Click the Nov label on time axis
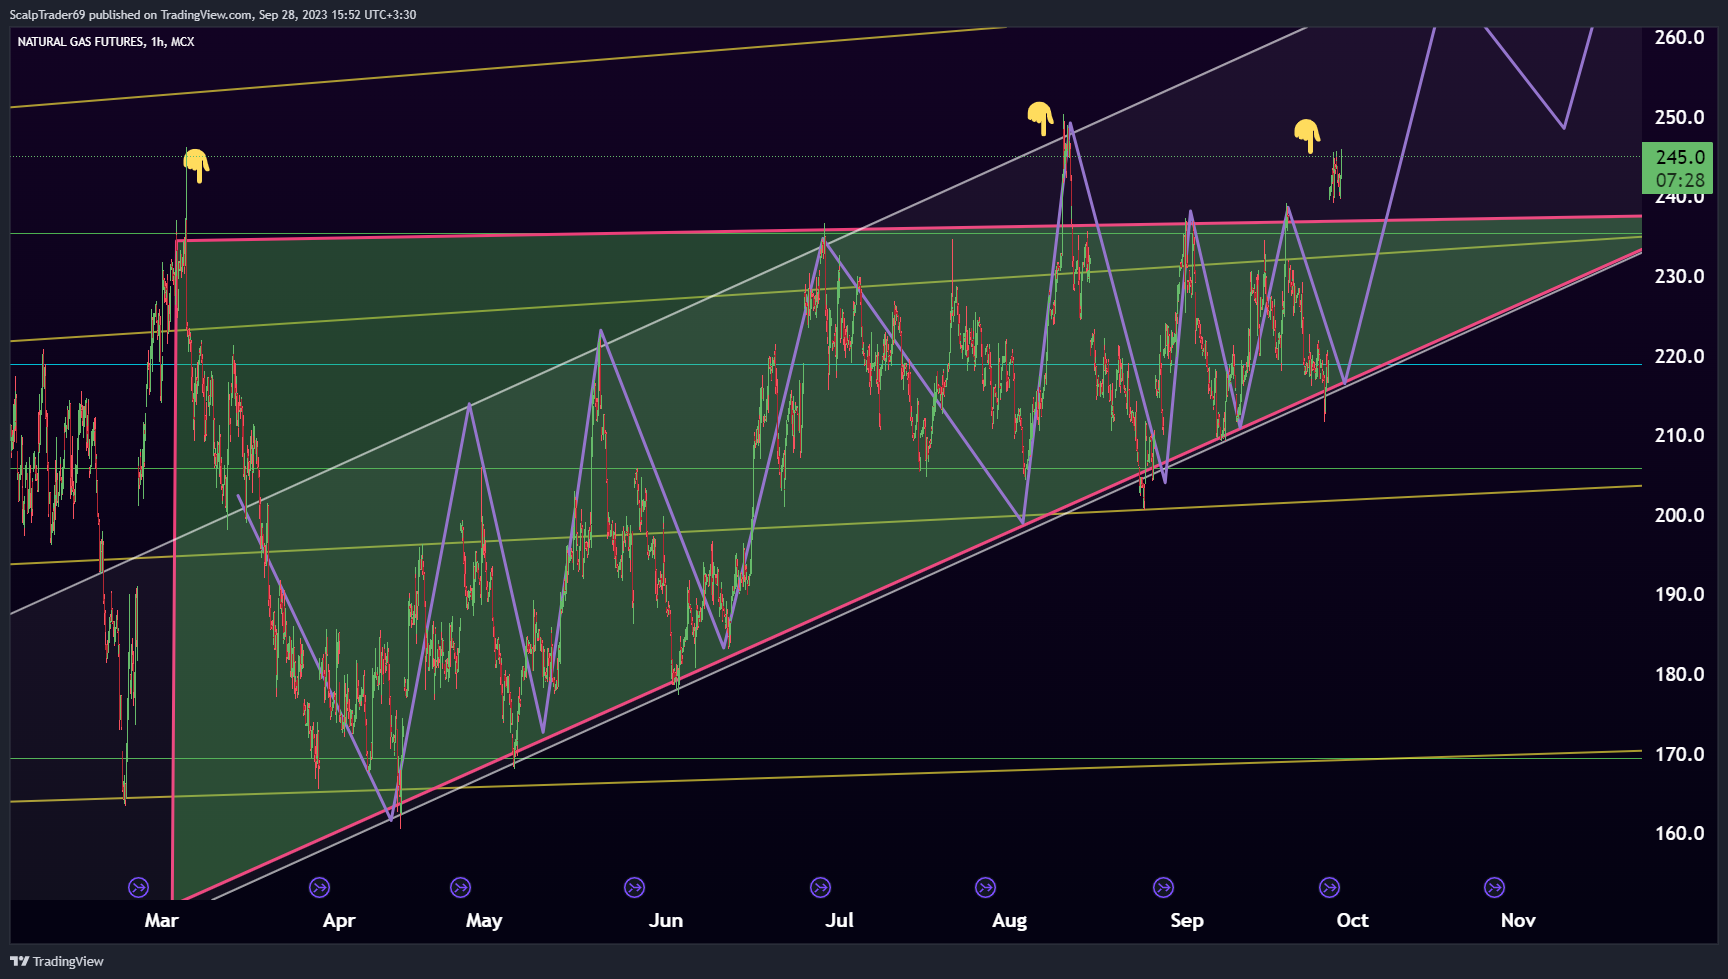 (1518, 920)
